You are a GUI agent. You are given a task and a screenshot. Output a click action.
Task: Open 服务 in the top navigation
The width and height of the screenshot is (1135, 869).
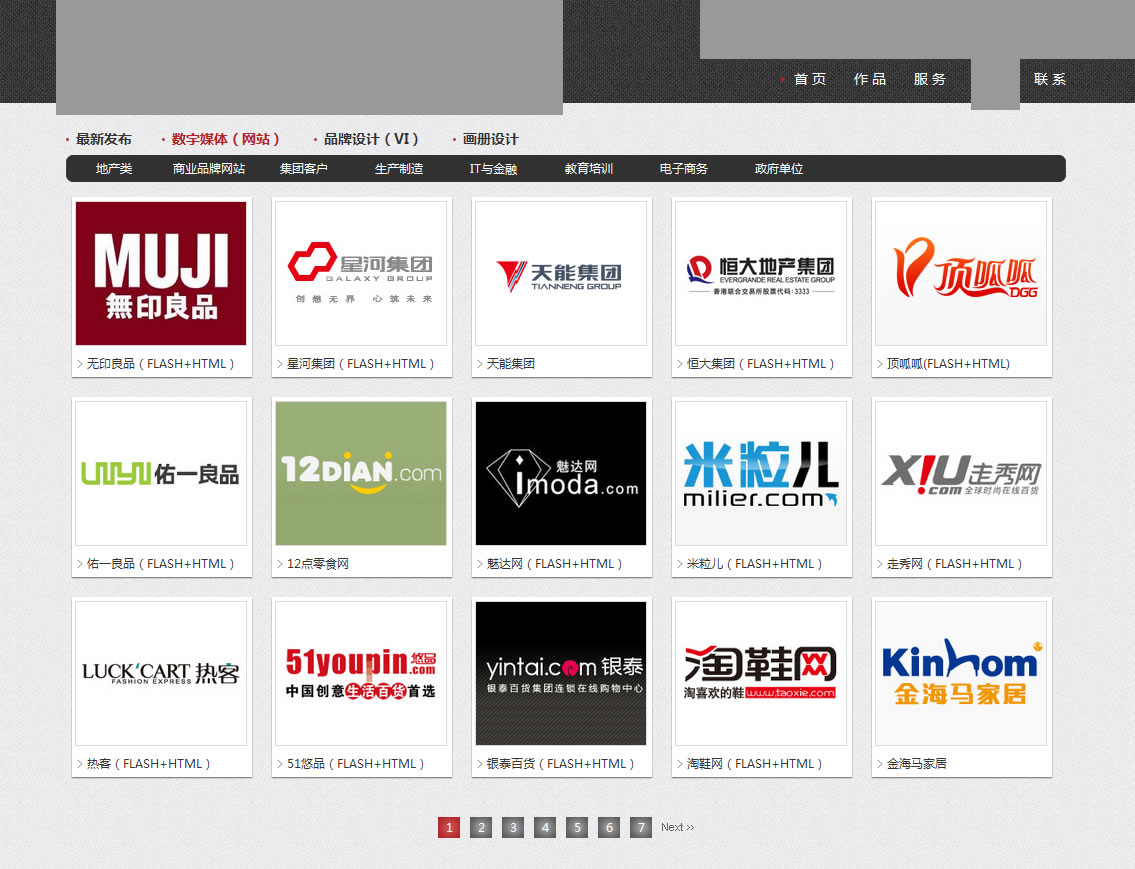pyautogui.click(x=929, y=79)
